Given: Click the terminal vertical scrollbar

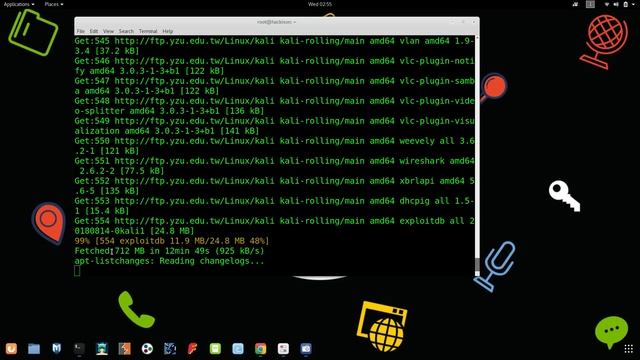Looking at the screenshot, I should coord(477,155).
